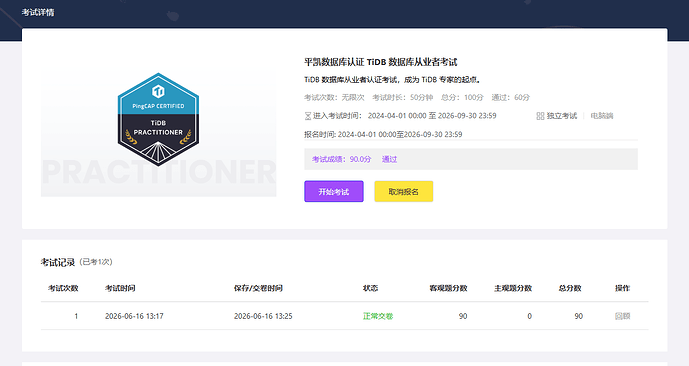689x366 pixels.
Task: Click the 考试成绩 90.0分 score text
Action: click(x=341, y=159)
